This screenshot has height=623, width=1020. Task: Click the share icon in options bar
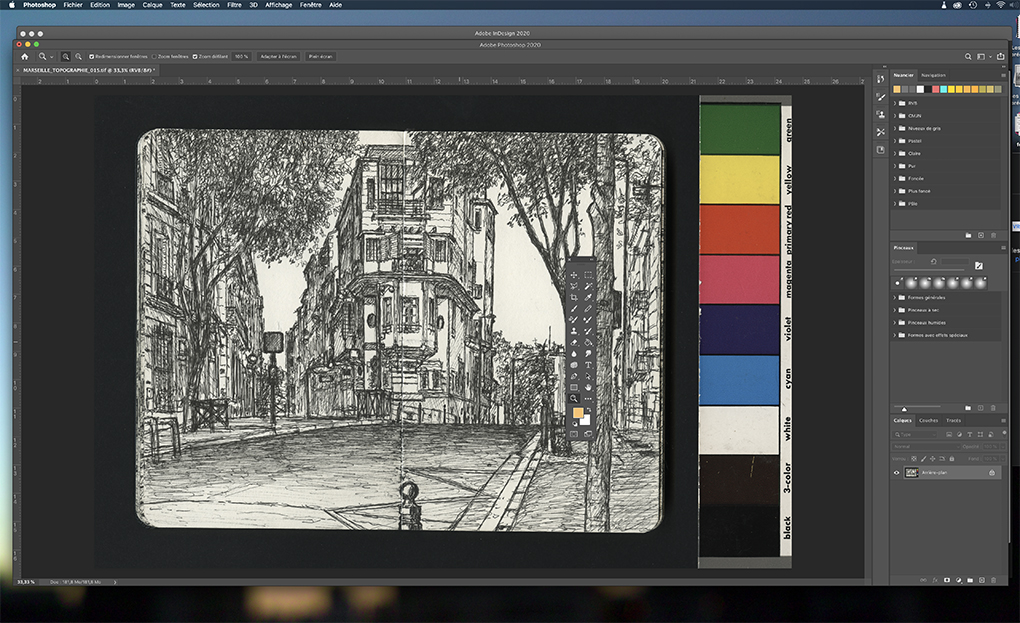pos(1000,57)
